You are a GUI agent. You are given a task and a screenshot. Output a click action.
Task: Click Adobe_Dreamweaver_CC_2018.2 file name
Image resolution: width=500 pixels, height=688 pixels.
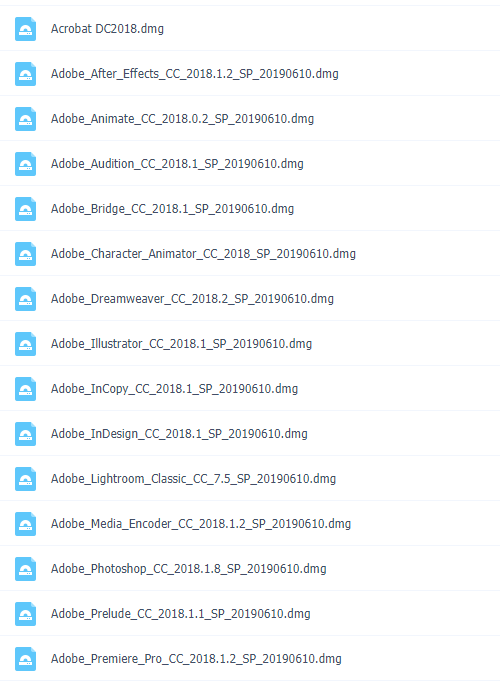(x=192, y=299)
